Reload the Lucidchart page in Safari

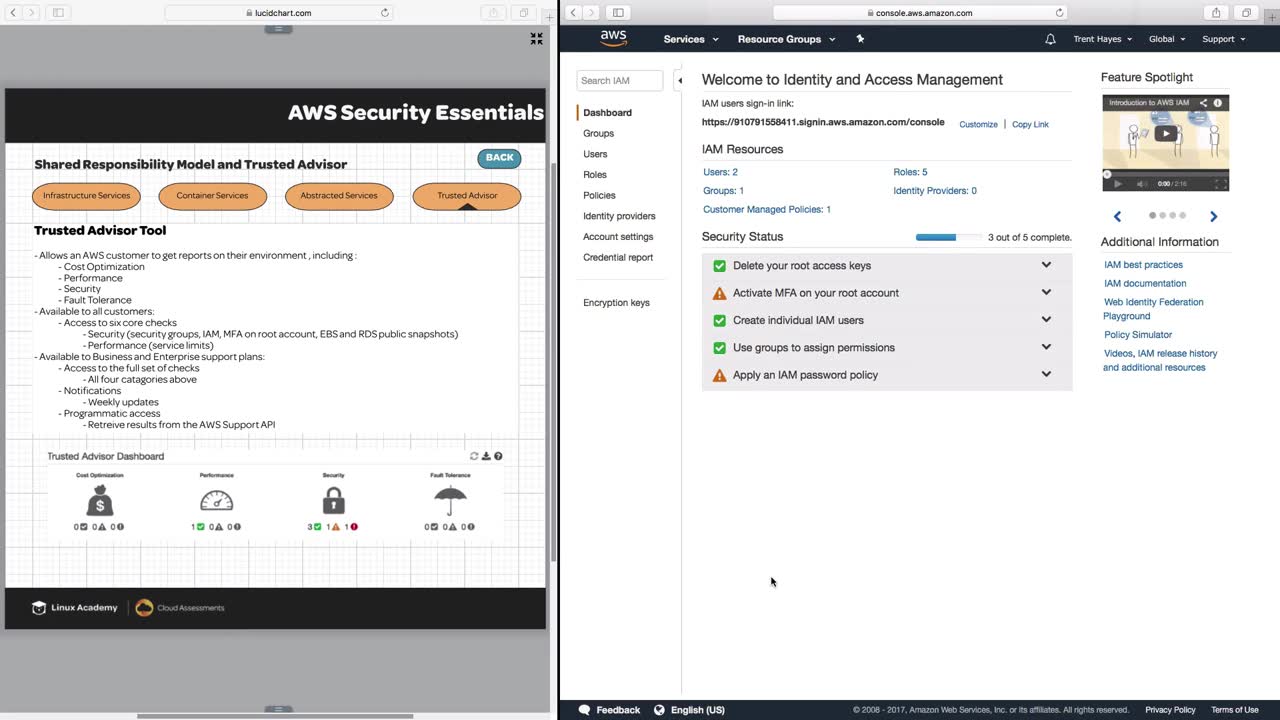(385, 13)
